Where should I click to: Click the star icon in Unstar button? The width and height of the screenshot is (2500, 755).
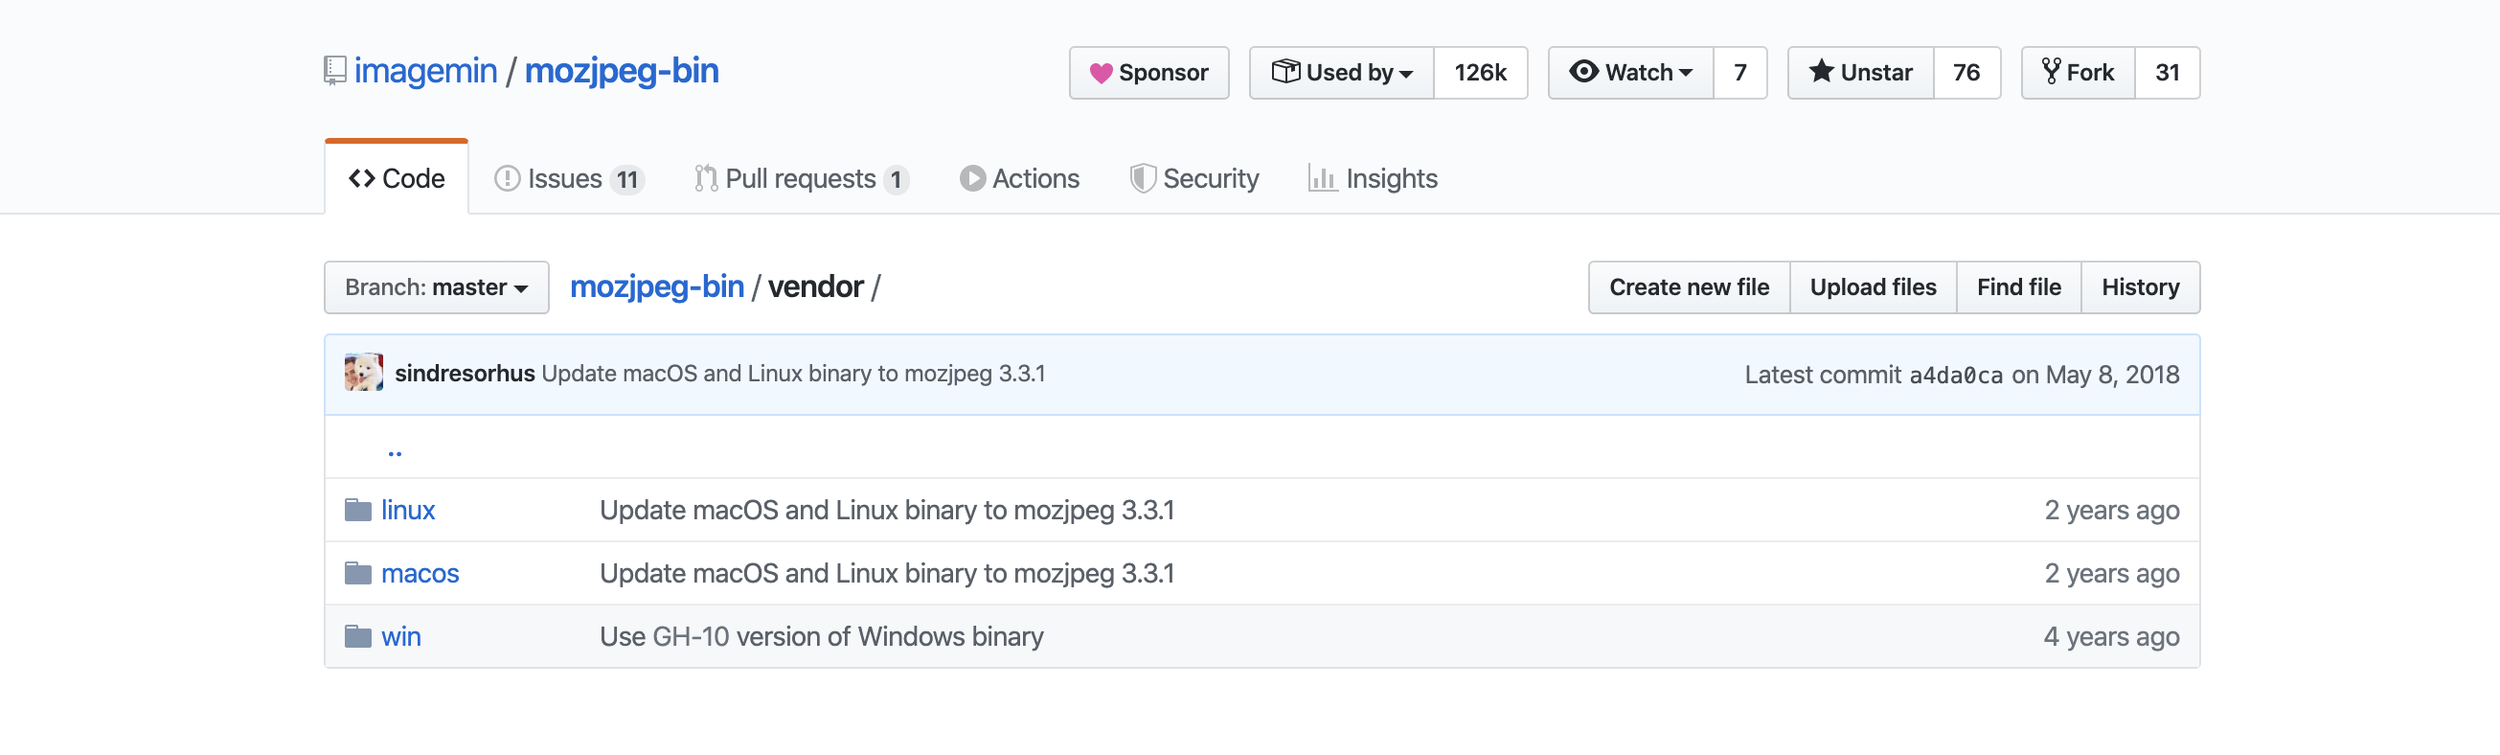tap(1821, 71)
